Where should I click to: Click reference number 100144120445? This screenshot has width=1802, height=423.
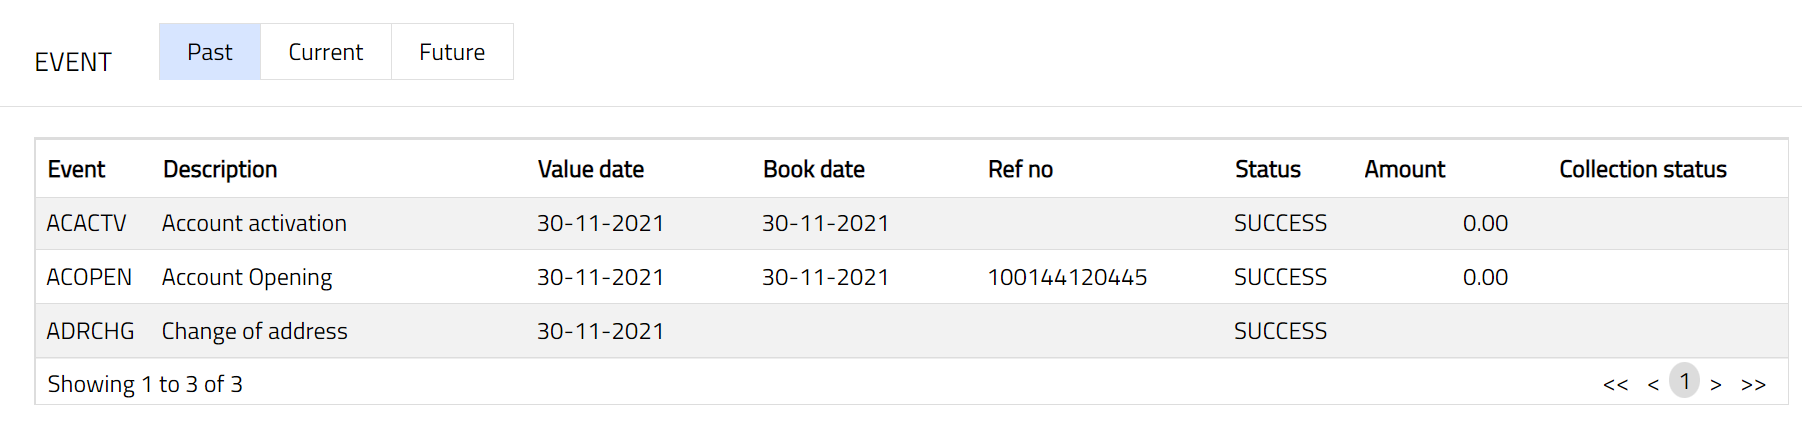pos(1067,277)
